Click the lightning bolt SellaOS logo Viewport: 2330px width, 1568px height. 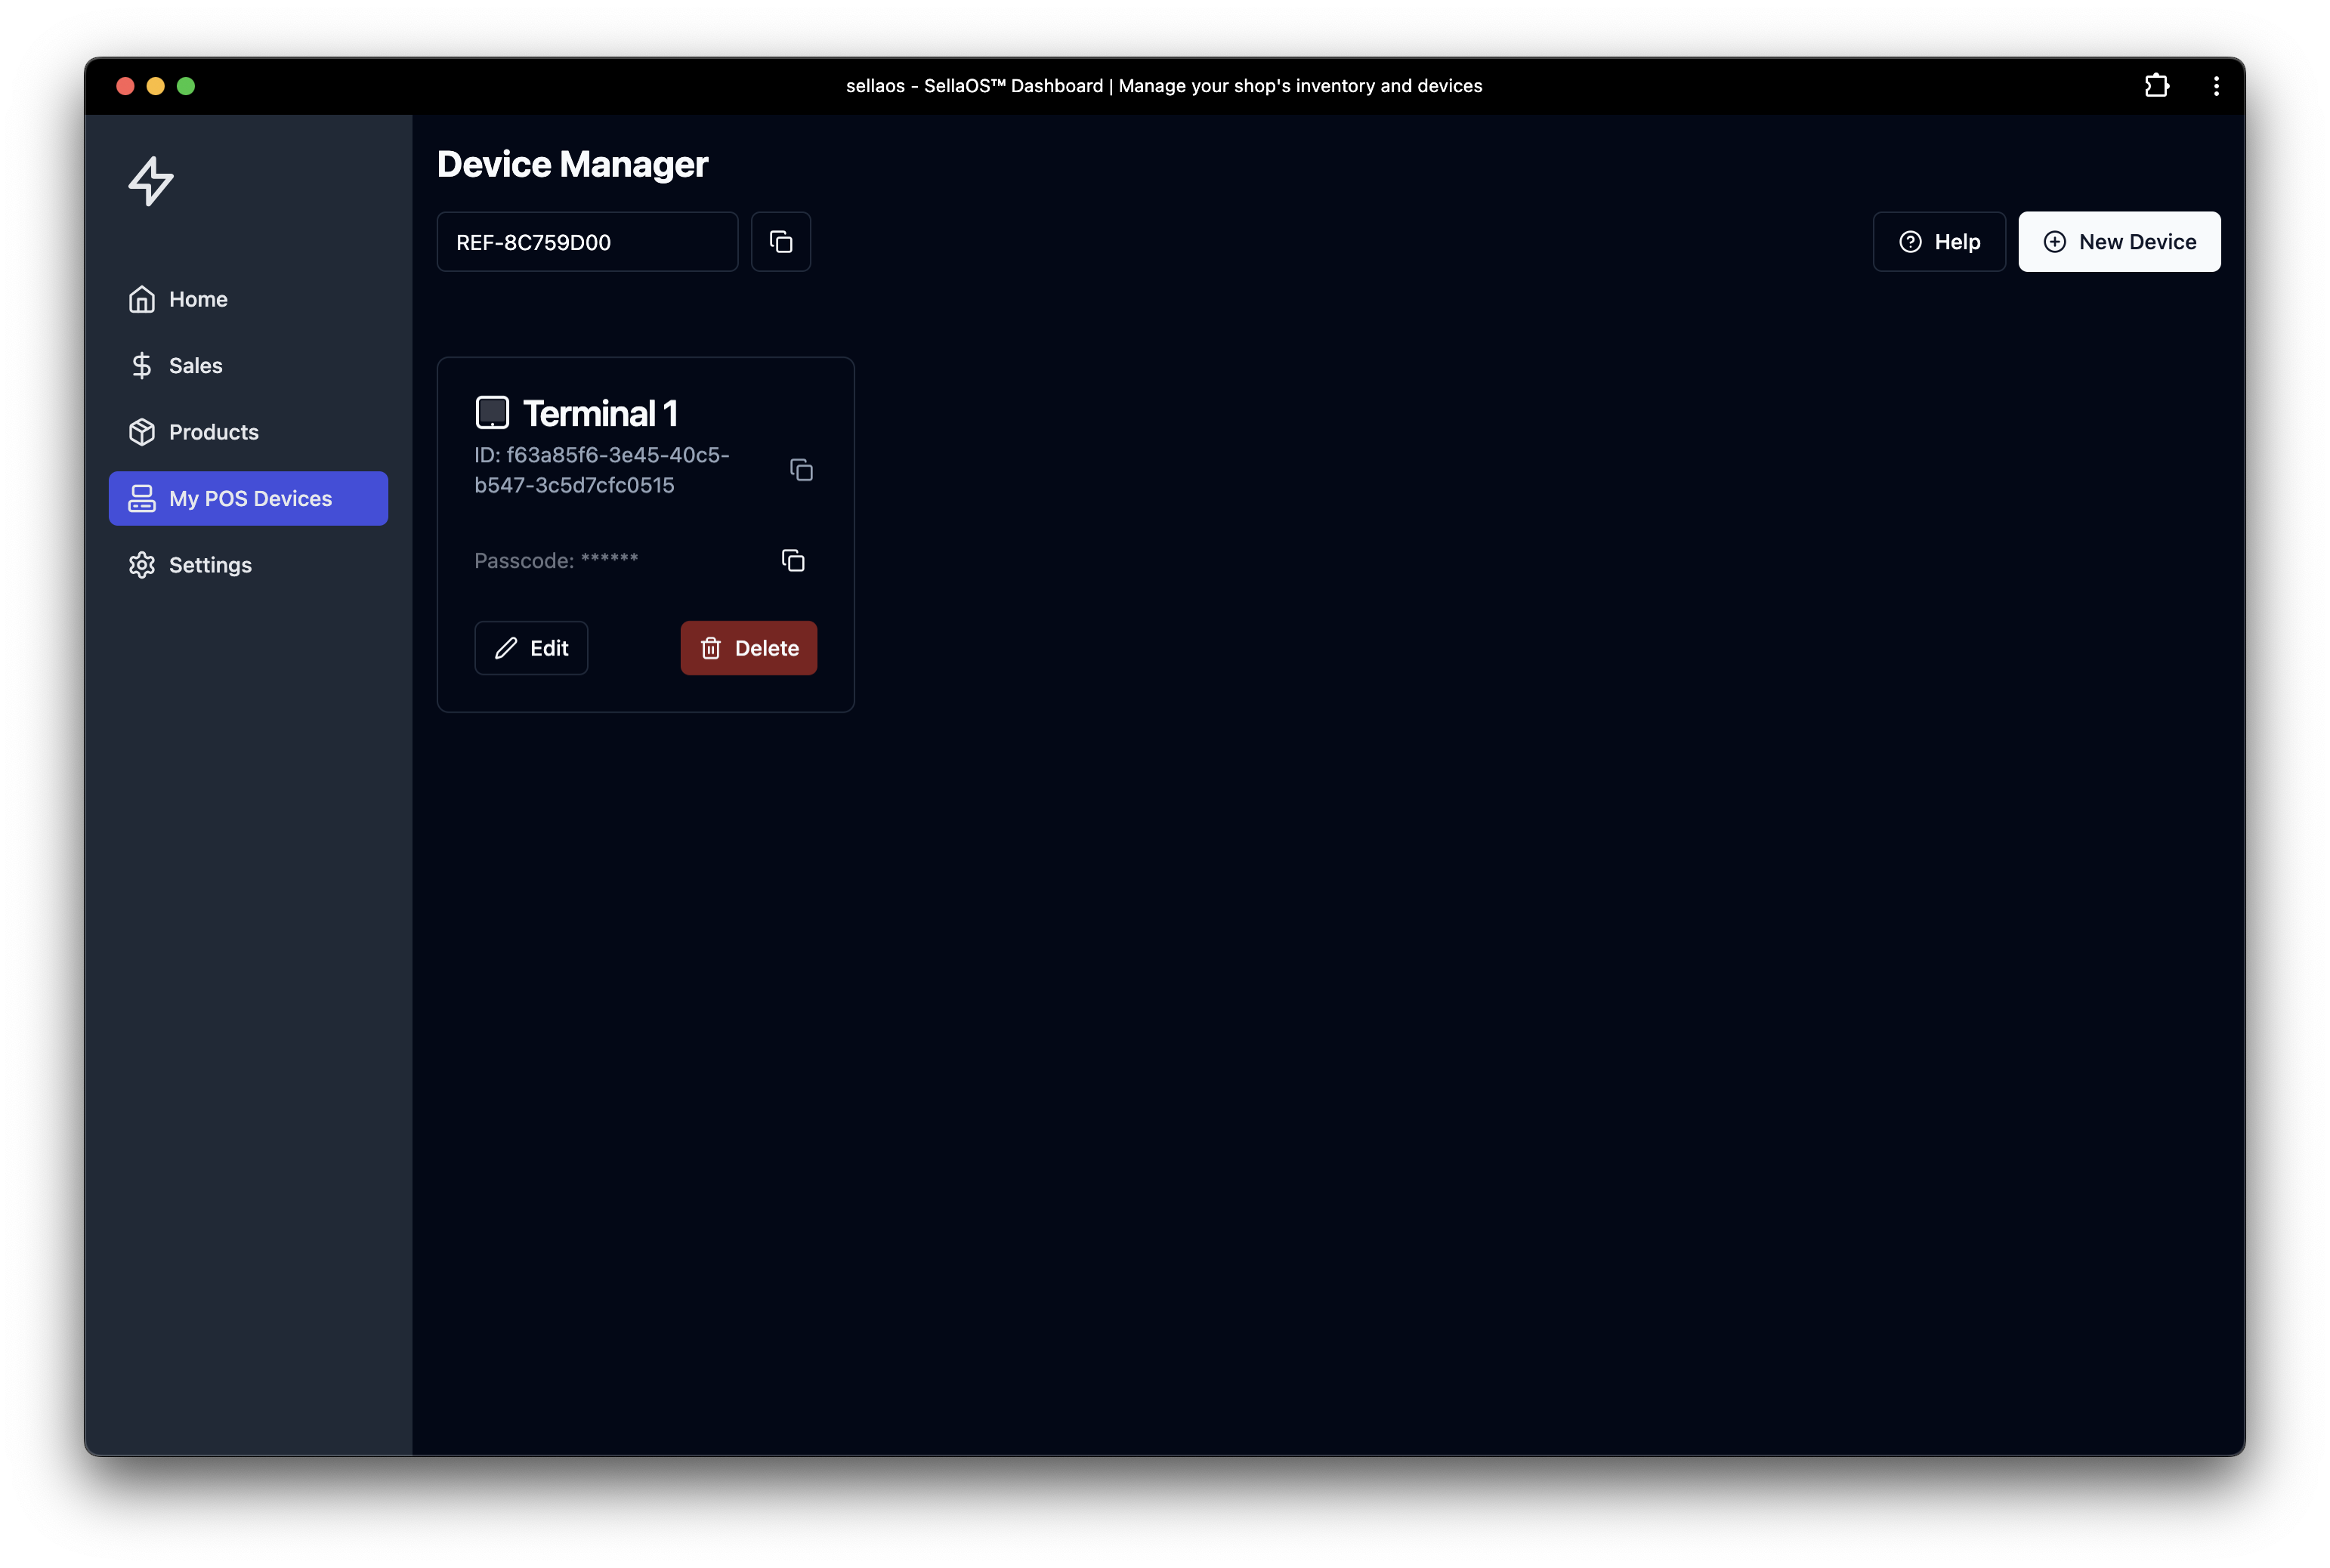click(x=151, y=181)
